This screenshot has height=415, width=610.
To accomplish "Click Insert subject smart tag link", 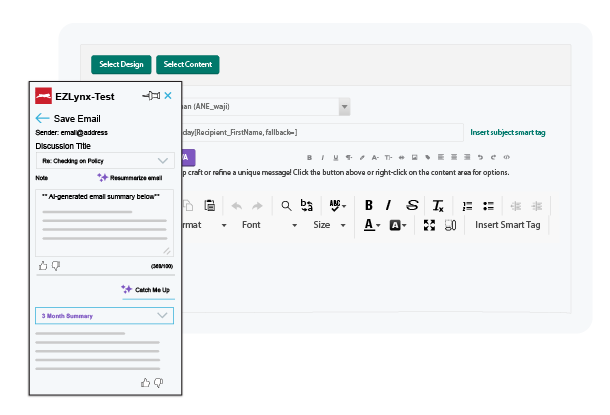I will tap(508, 133).
